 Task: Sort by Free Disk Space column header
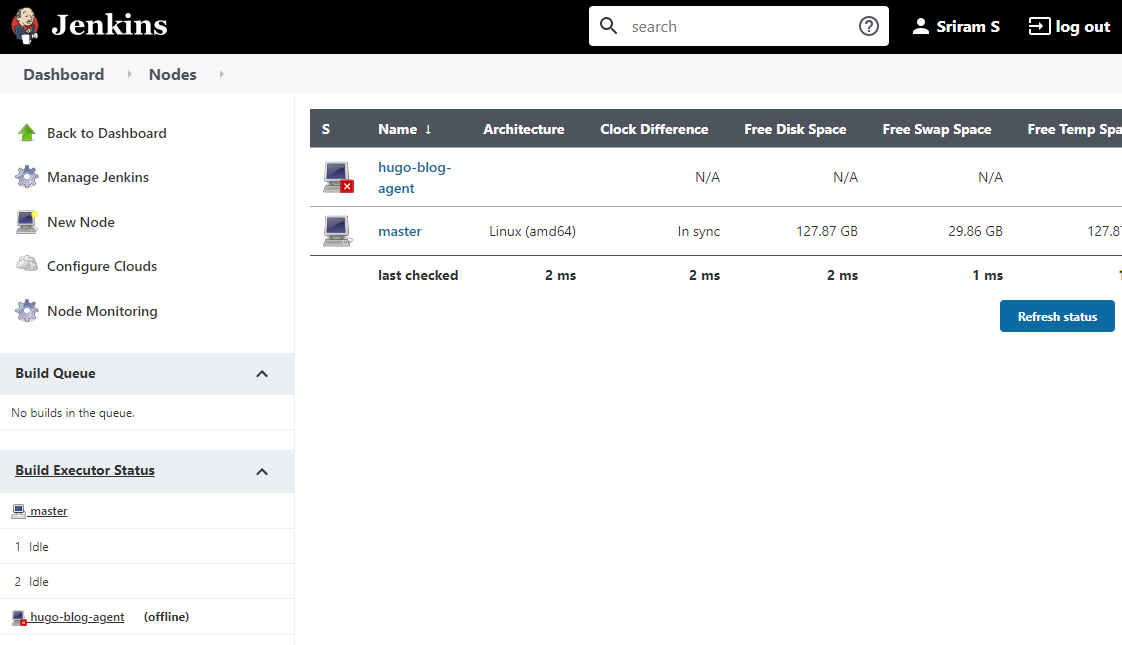[x=795, y=129]
